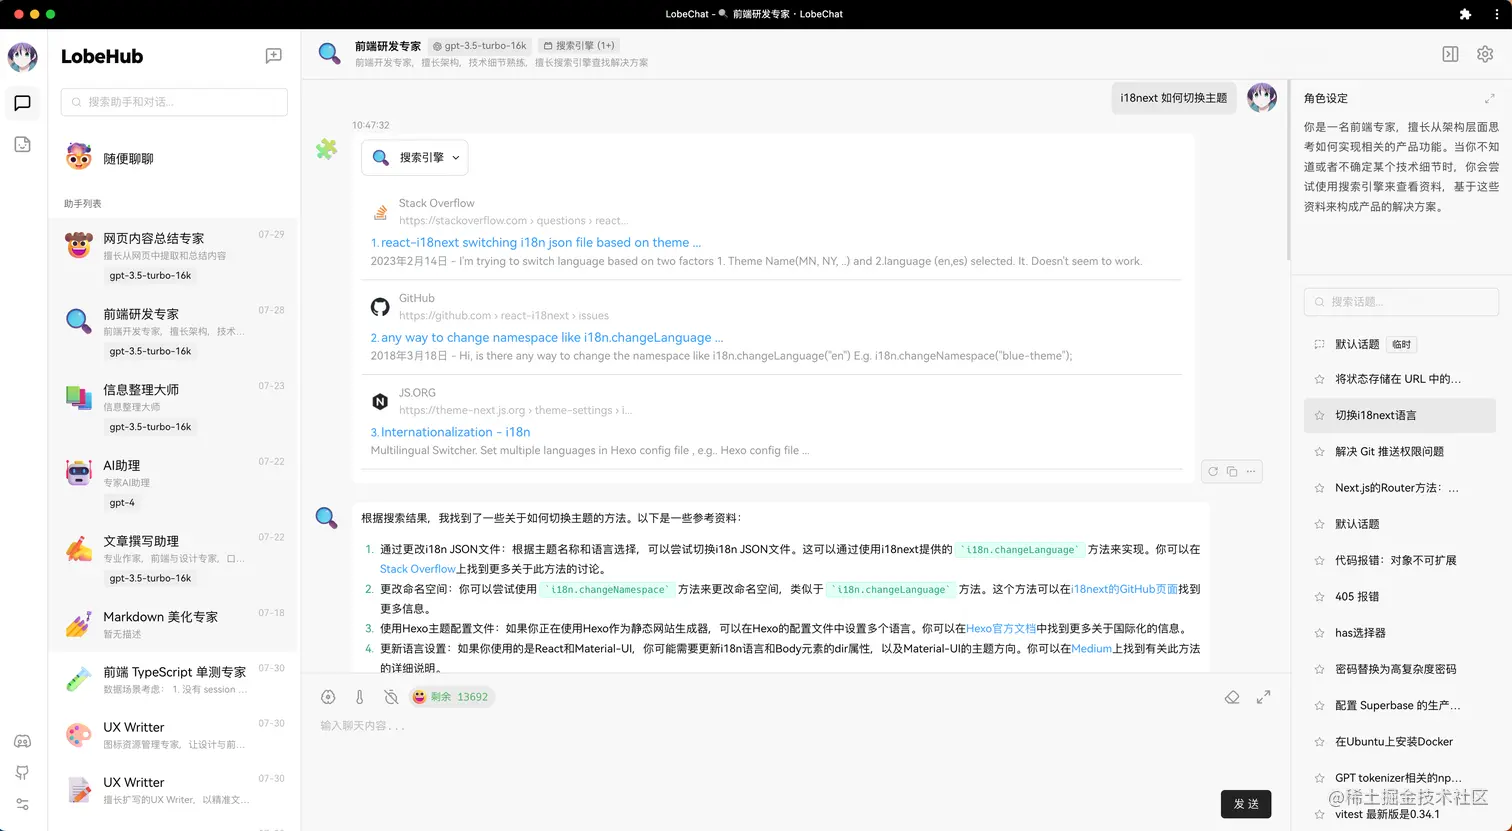The height and width of the screenshot is (831, 1512).
Task: Star the Next.js的Router方法 topic
Action: [x=1319, y=488]
